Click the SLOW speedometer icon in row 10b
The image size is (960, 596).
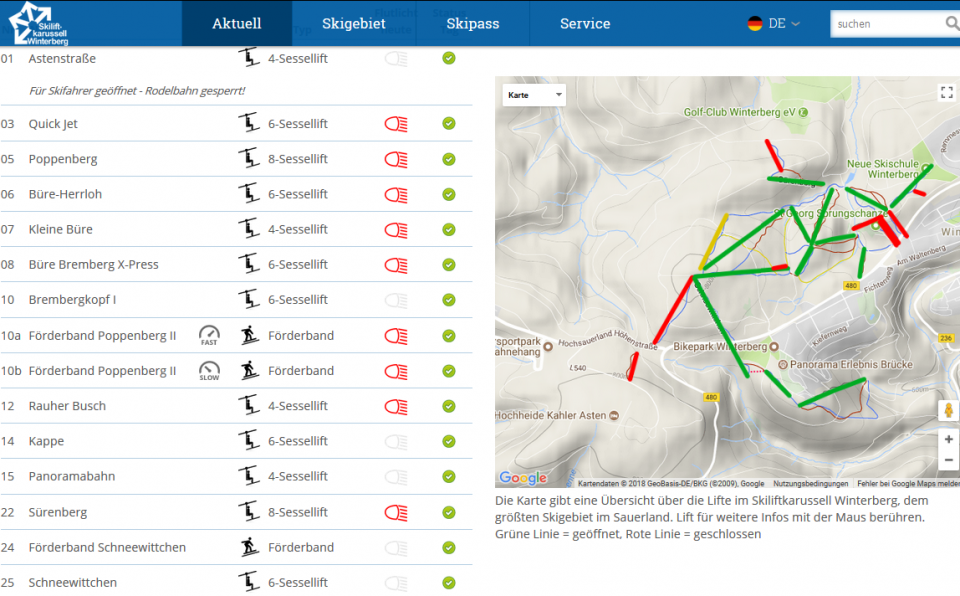point(209,371)
